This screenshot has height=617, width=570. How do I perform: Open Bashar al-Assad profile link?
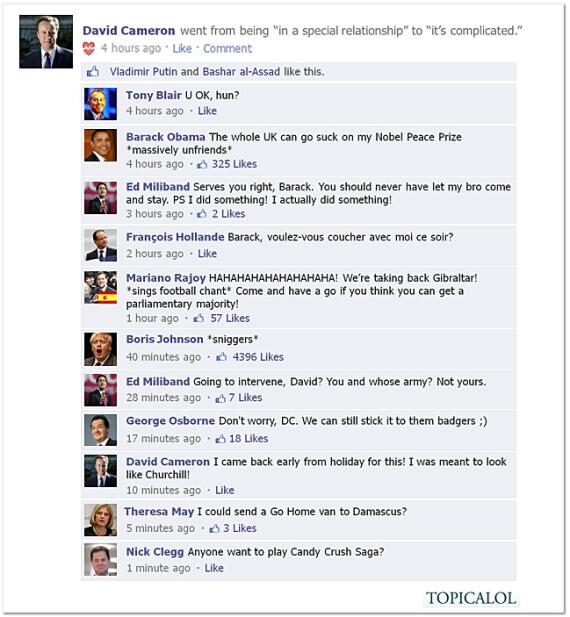pos(242,72)
